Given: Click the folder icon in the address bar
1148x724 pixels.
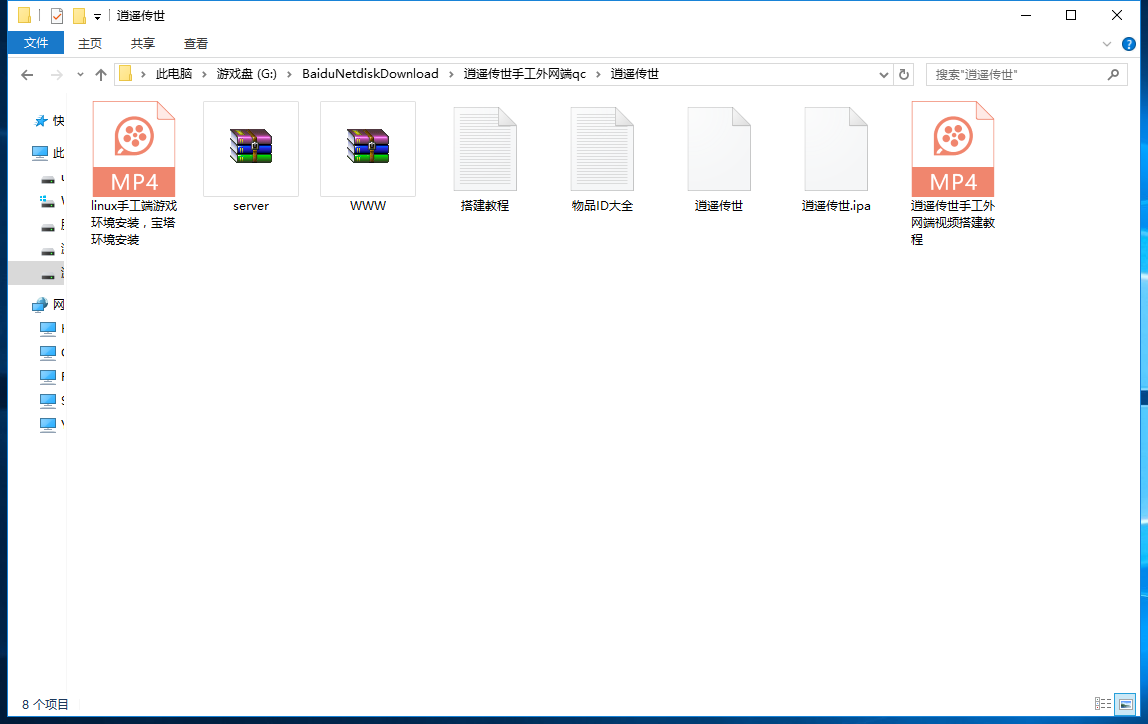Looking at the screenshot, I should [x=125, y=74].
